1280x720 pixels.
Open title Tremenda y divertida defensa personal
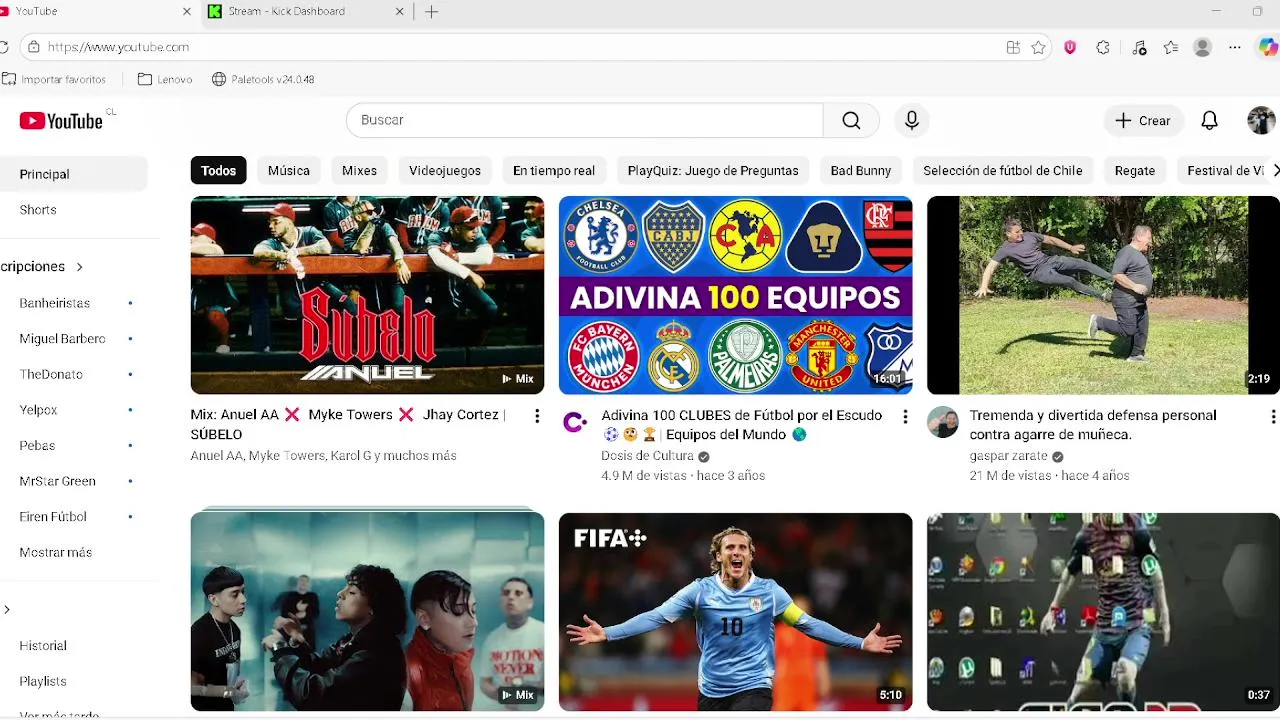click(1093, 425)
